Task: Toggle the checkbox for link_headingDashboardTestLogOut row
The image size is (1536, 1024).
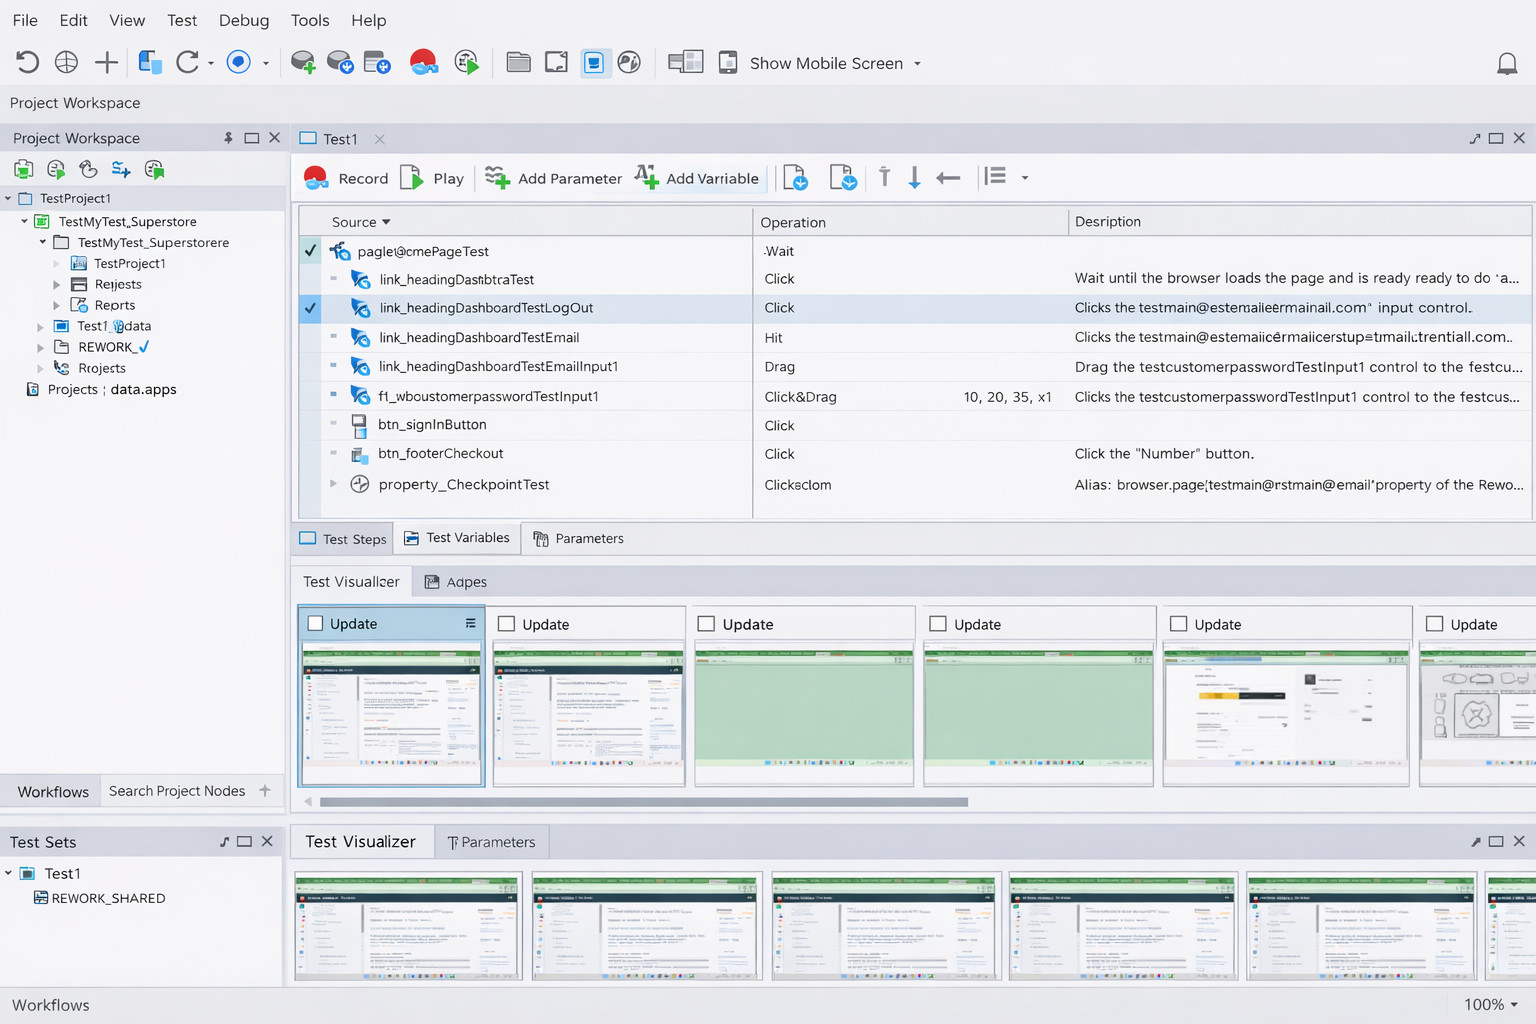Action: click(x=311, y=308)
